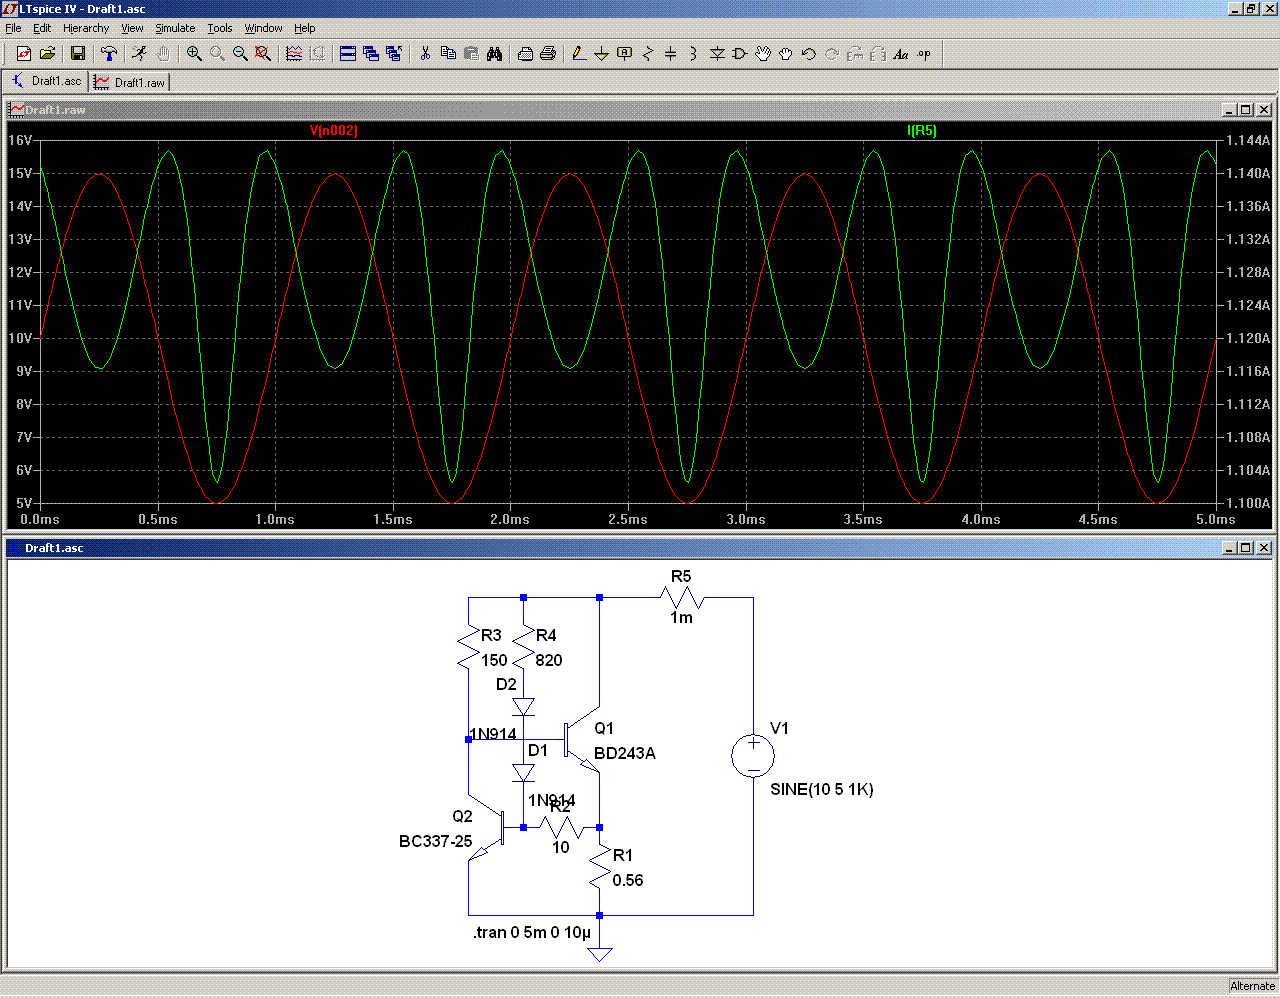The image size is (1280, 998).
Task: Open the SPICE directive .op tool
Action: coord(924,54)
